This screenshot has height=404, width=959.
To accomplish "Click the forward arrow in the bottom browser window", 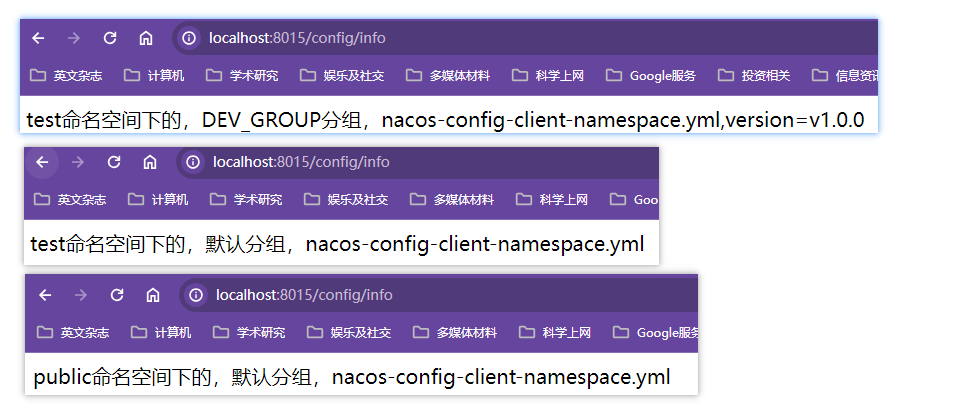I will [x=81, y=295].
